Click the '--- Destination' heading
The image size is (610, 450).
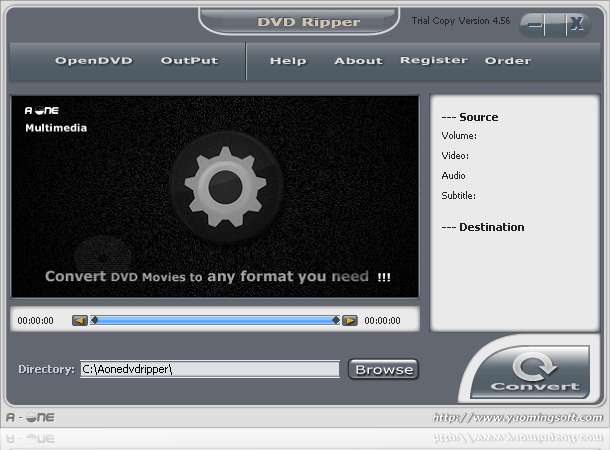tap(483, 227)
